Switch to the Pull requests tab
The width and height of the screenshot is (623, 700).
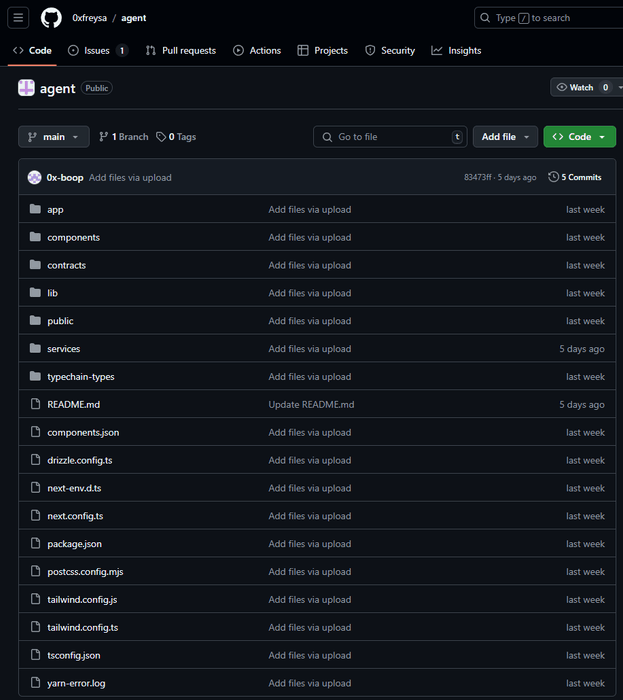point(180,50)
